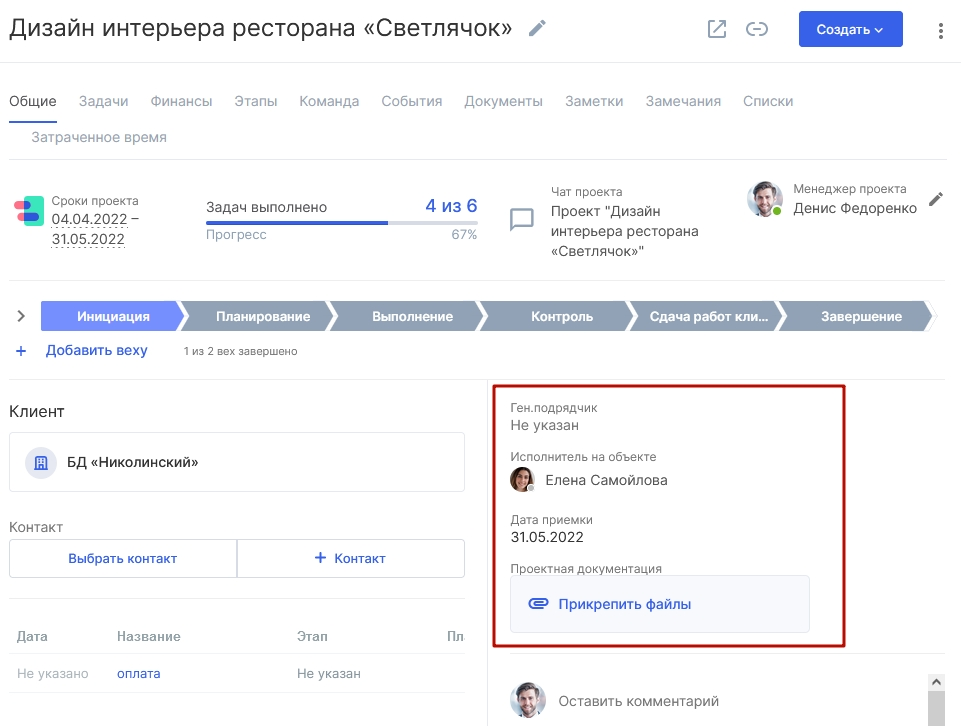Click the 67% progress value
The width and height of the screenshot is (961, 726).
[x=464, y=235]
